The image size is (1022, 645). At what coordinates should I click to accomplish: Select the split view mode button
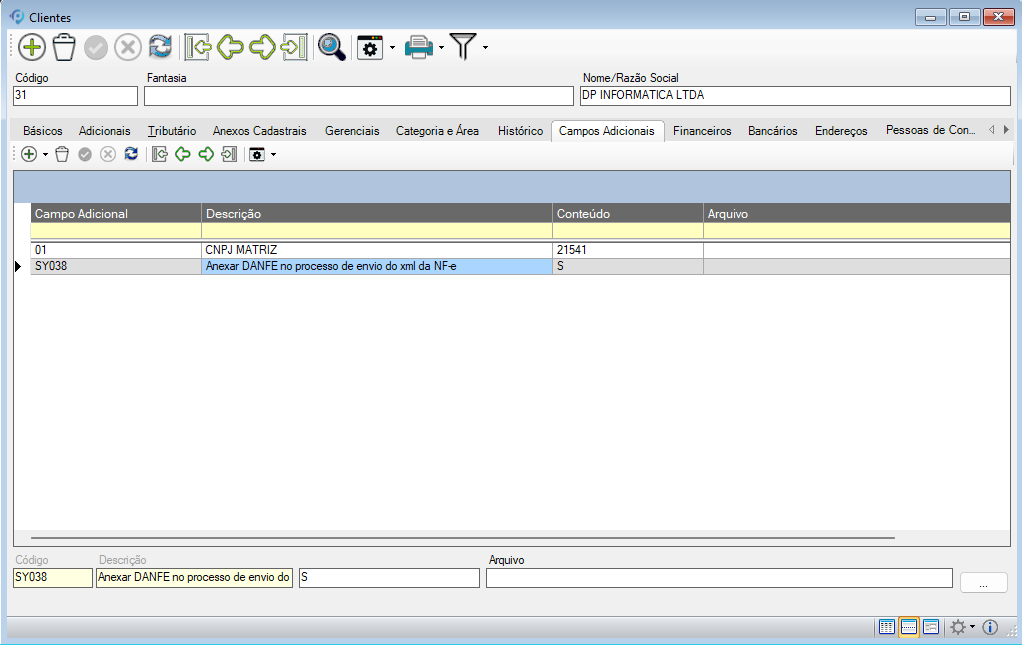(x=909, y=627)
